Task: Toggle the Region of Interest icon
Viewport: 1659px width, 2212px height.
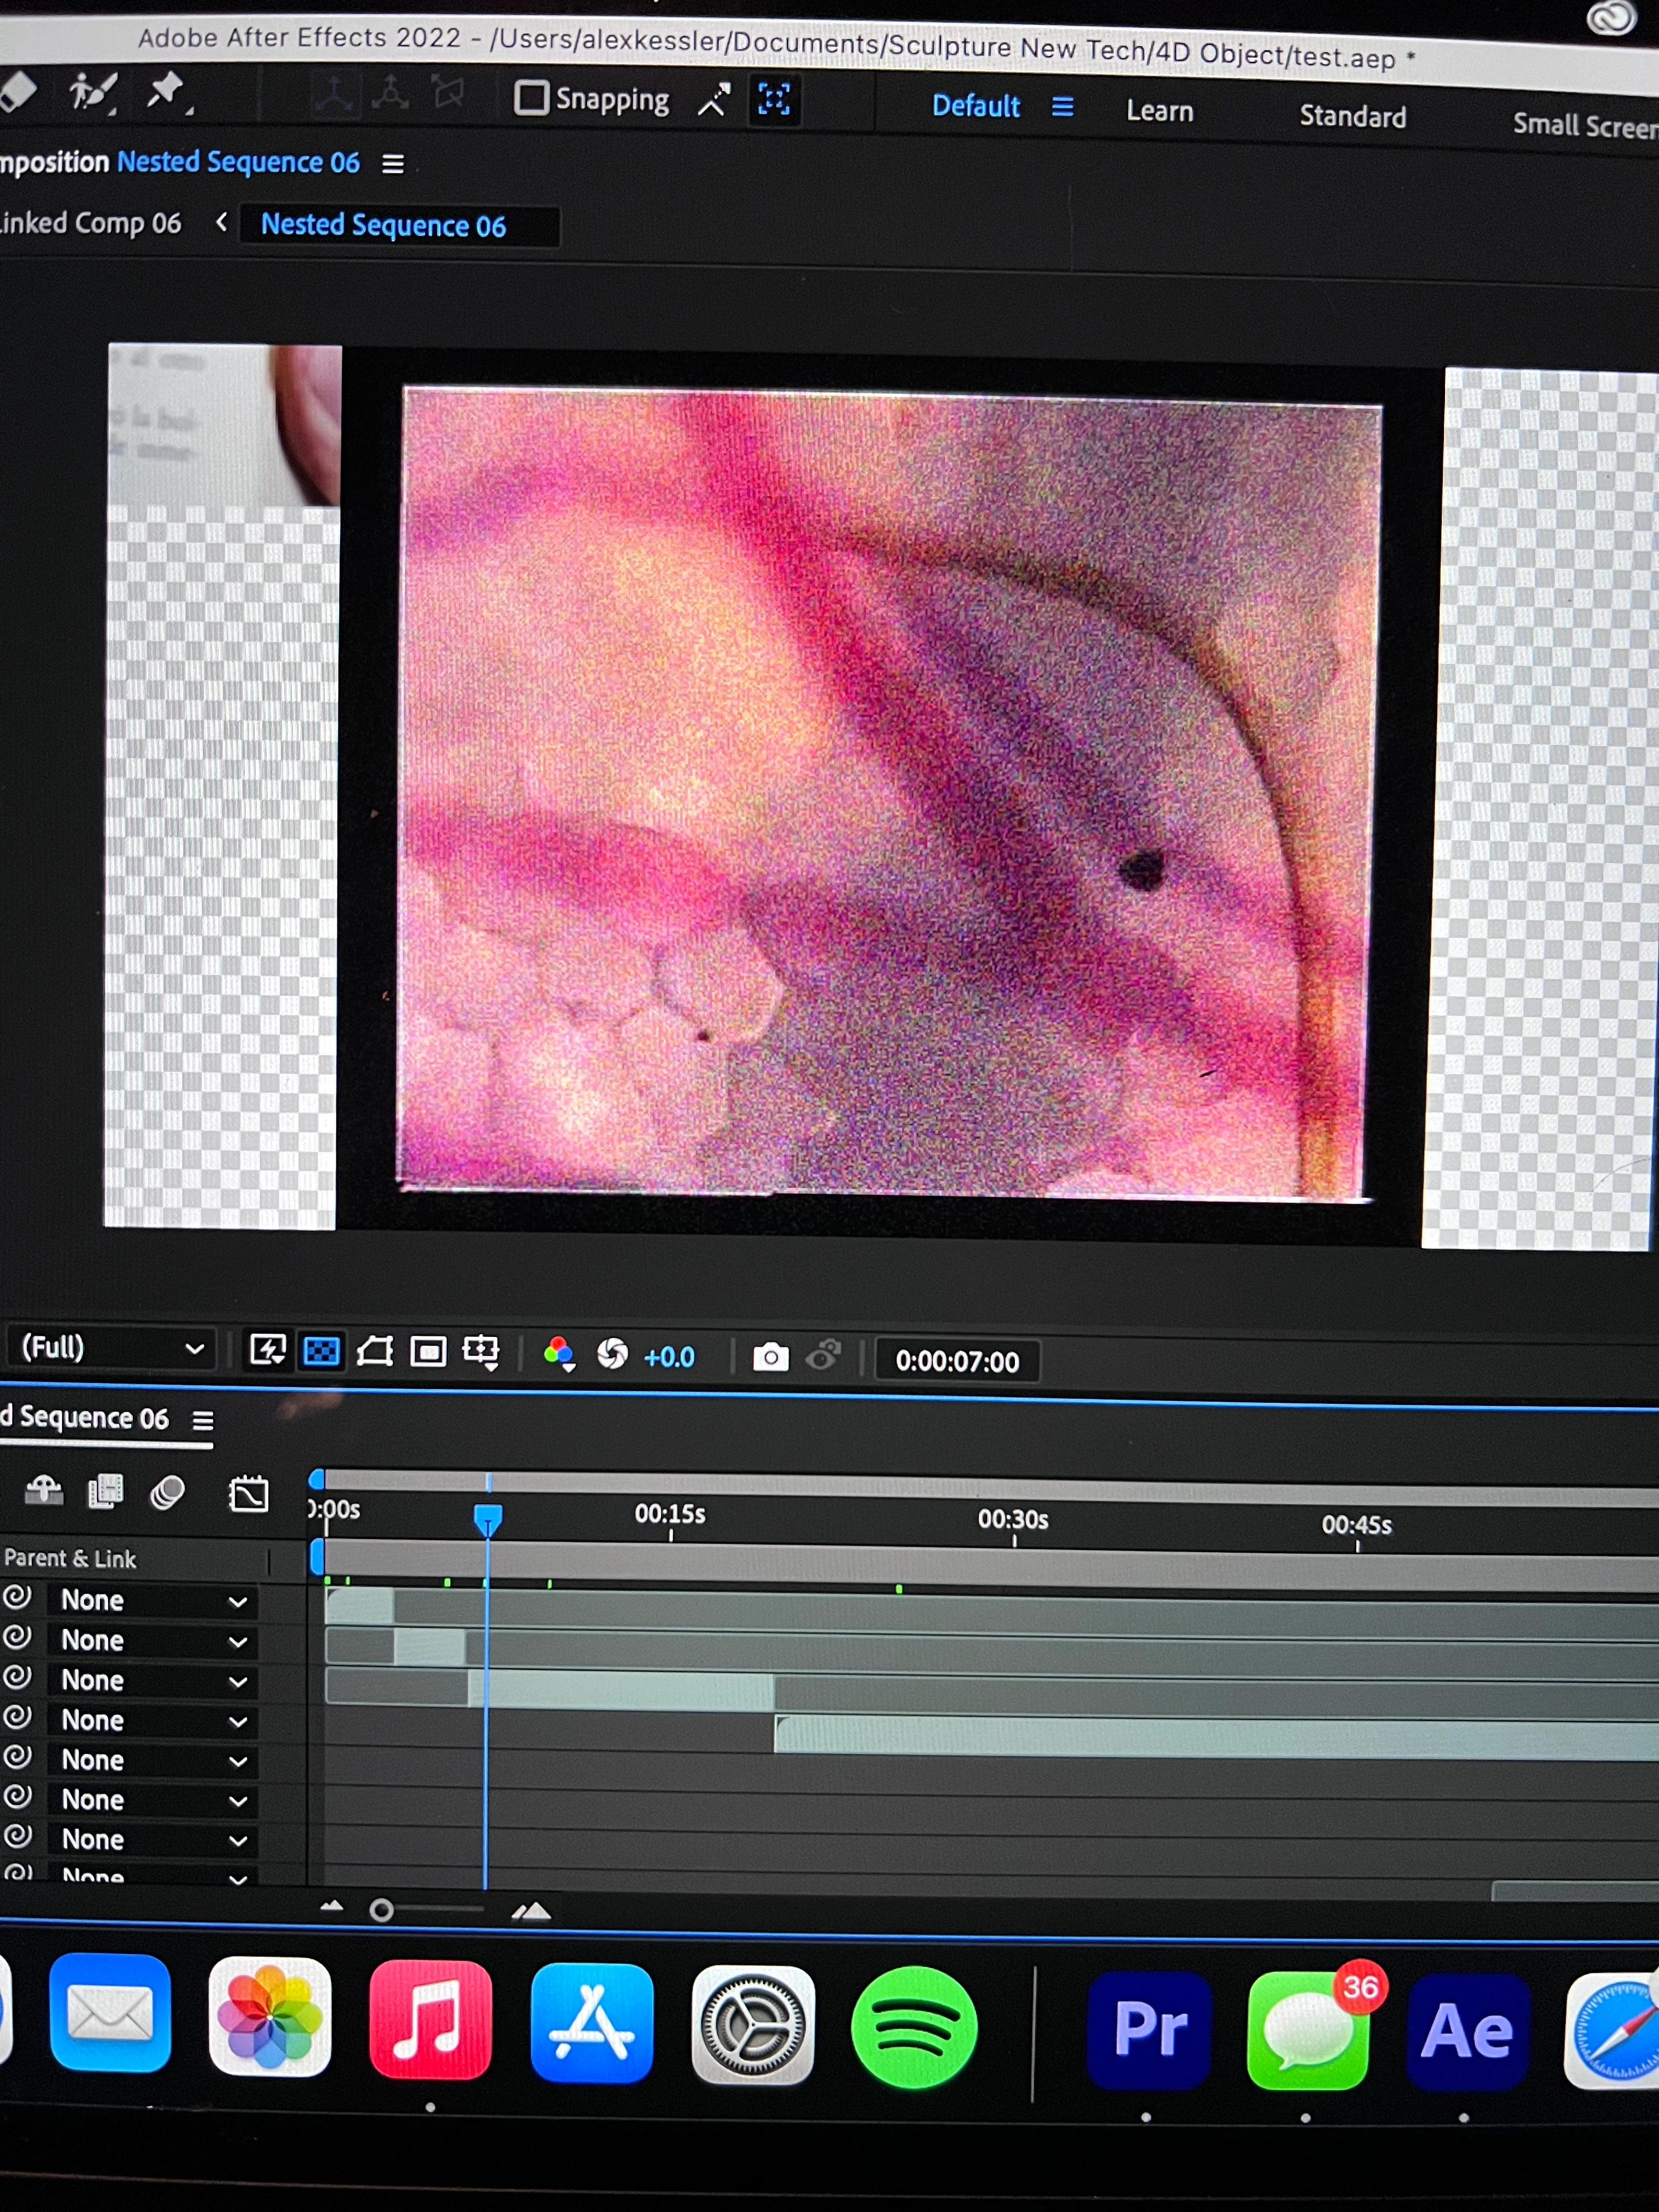Action: (428, 1352)
